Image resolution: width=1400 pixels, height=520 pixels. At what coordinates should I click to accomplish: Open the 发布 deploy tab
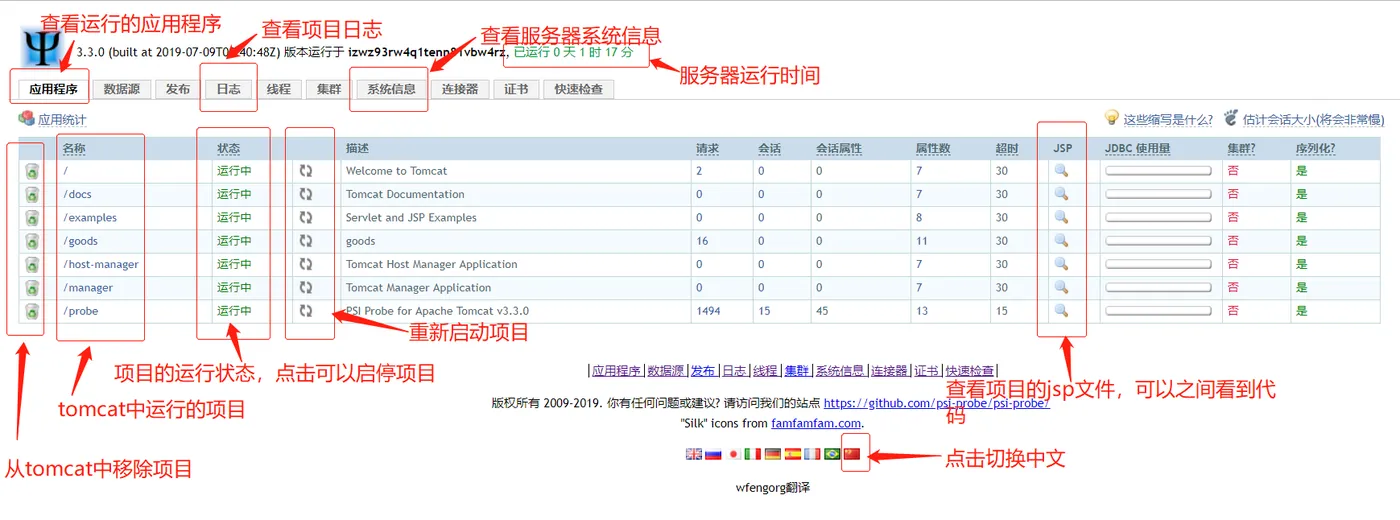(x=178, y=89)
